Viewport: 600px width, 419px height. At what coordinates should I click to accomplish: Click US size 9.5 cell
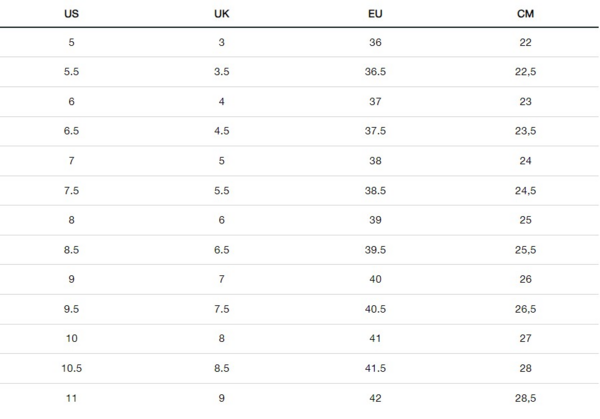point(72,309)
